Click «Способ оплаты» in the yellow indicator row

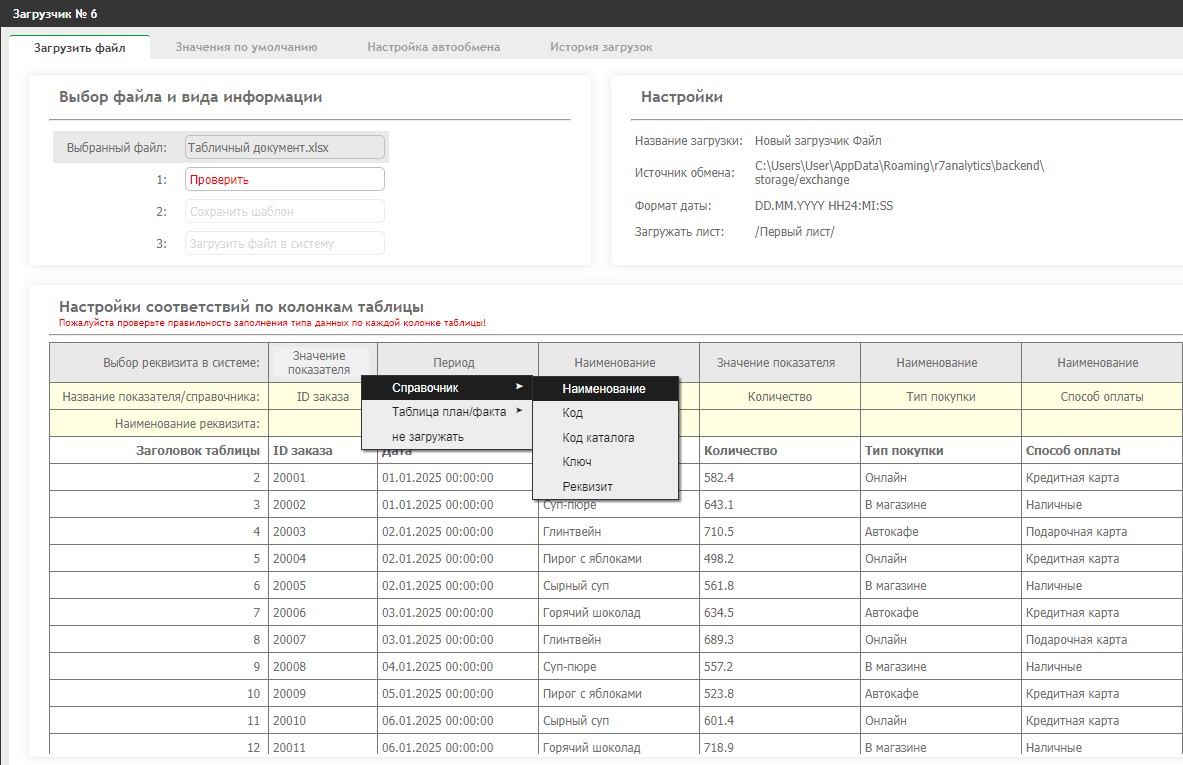coord(1102,397)
